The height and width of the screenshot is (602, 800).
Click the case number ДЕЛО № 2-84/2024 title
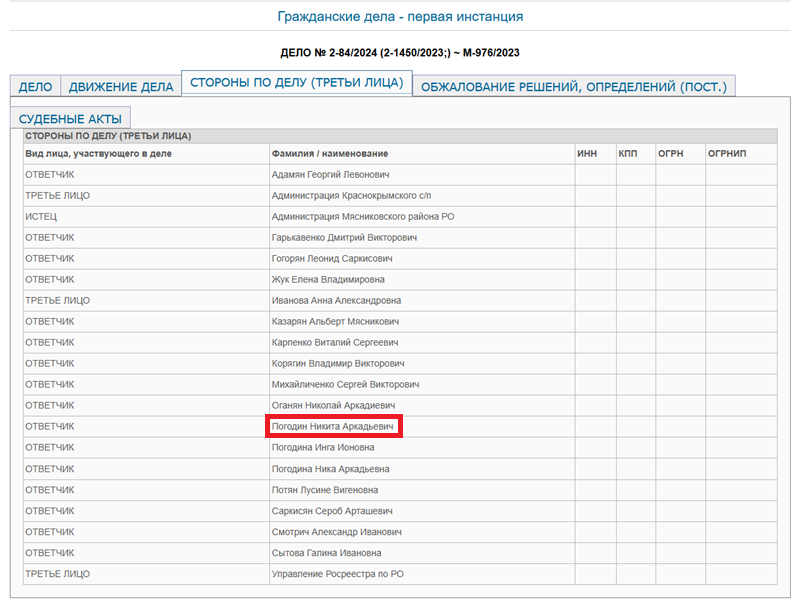pos(400,52)
